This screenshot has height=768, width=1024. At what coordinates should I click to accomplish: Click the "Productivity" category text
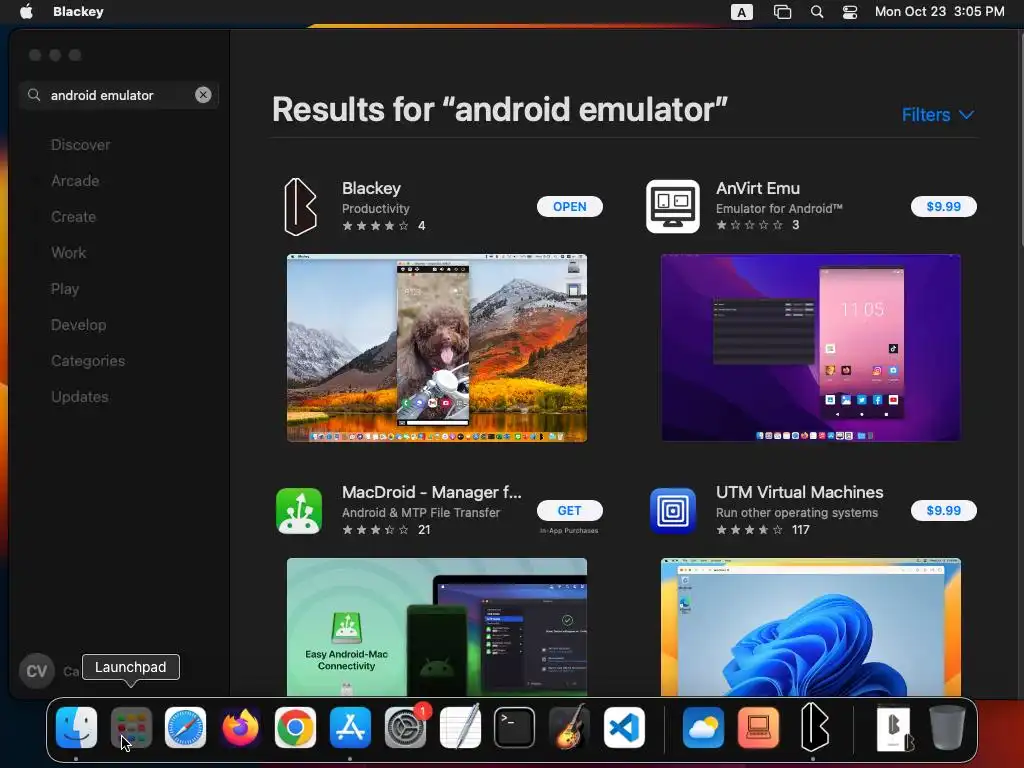click(376, 208)
